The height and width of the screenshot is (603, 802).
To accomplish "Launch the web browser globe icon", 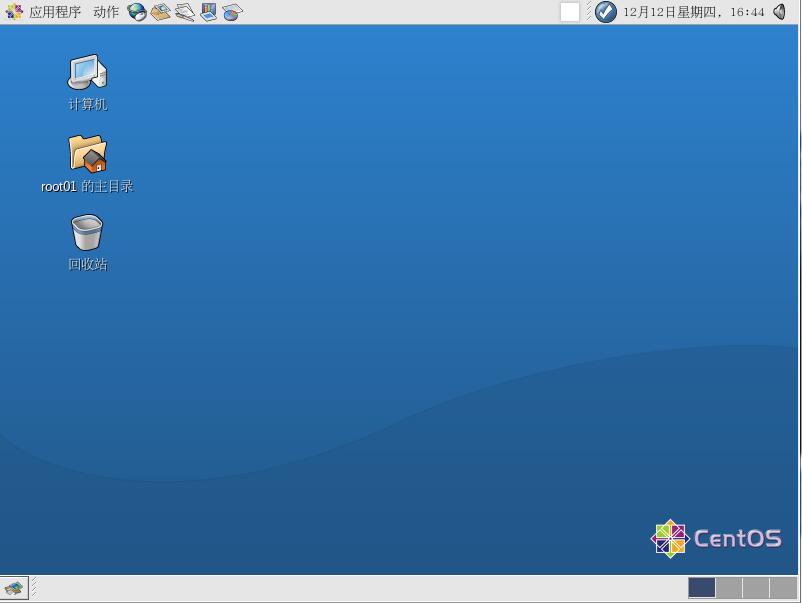I will point(137,12).
